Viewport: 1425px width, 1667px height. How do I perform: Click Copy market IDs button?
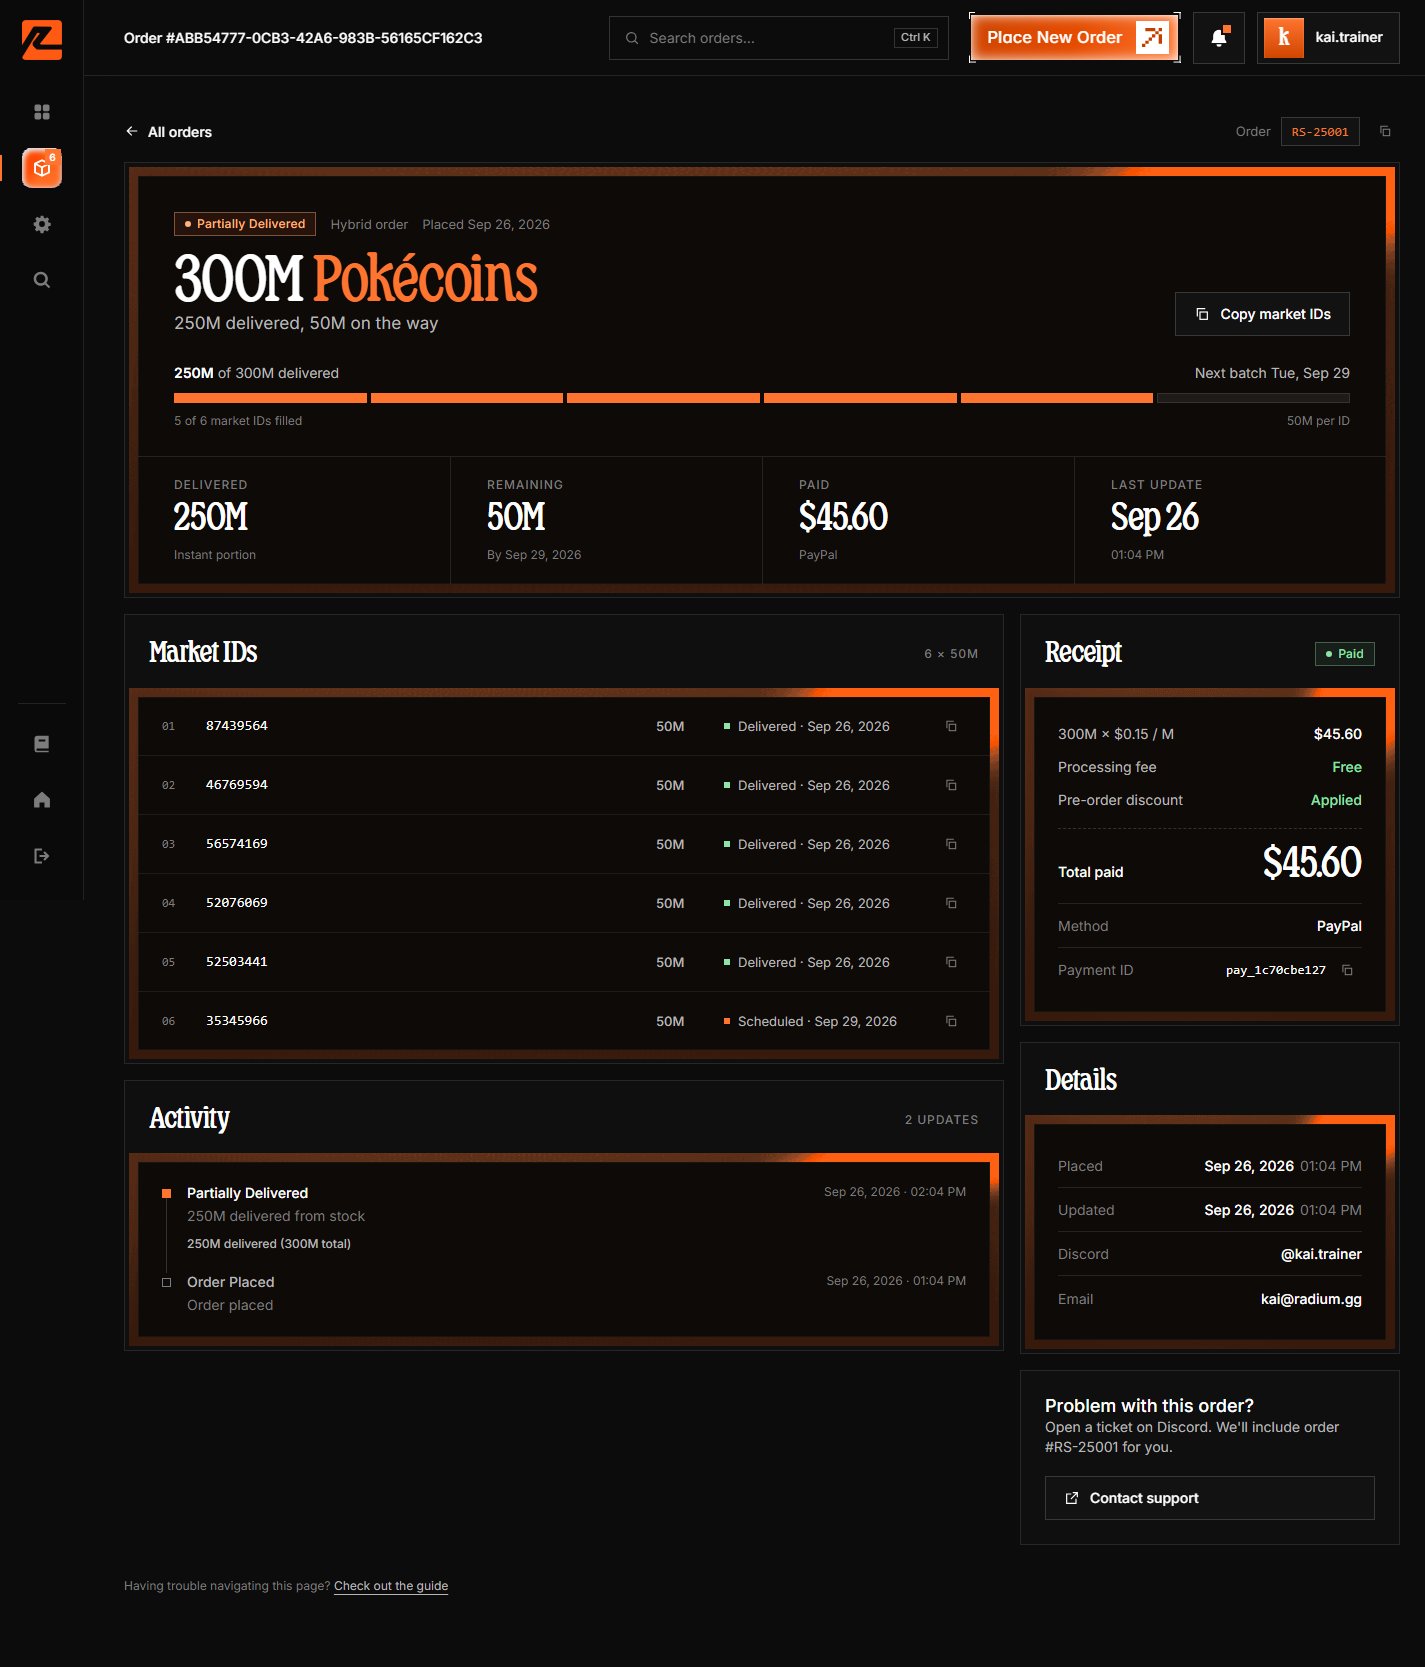[1262, 314]
